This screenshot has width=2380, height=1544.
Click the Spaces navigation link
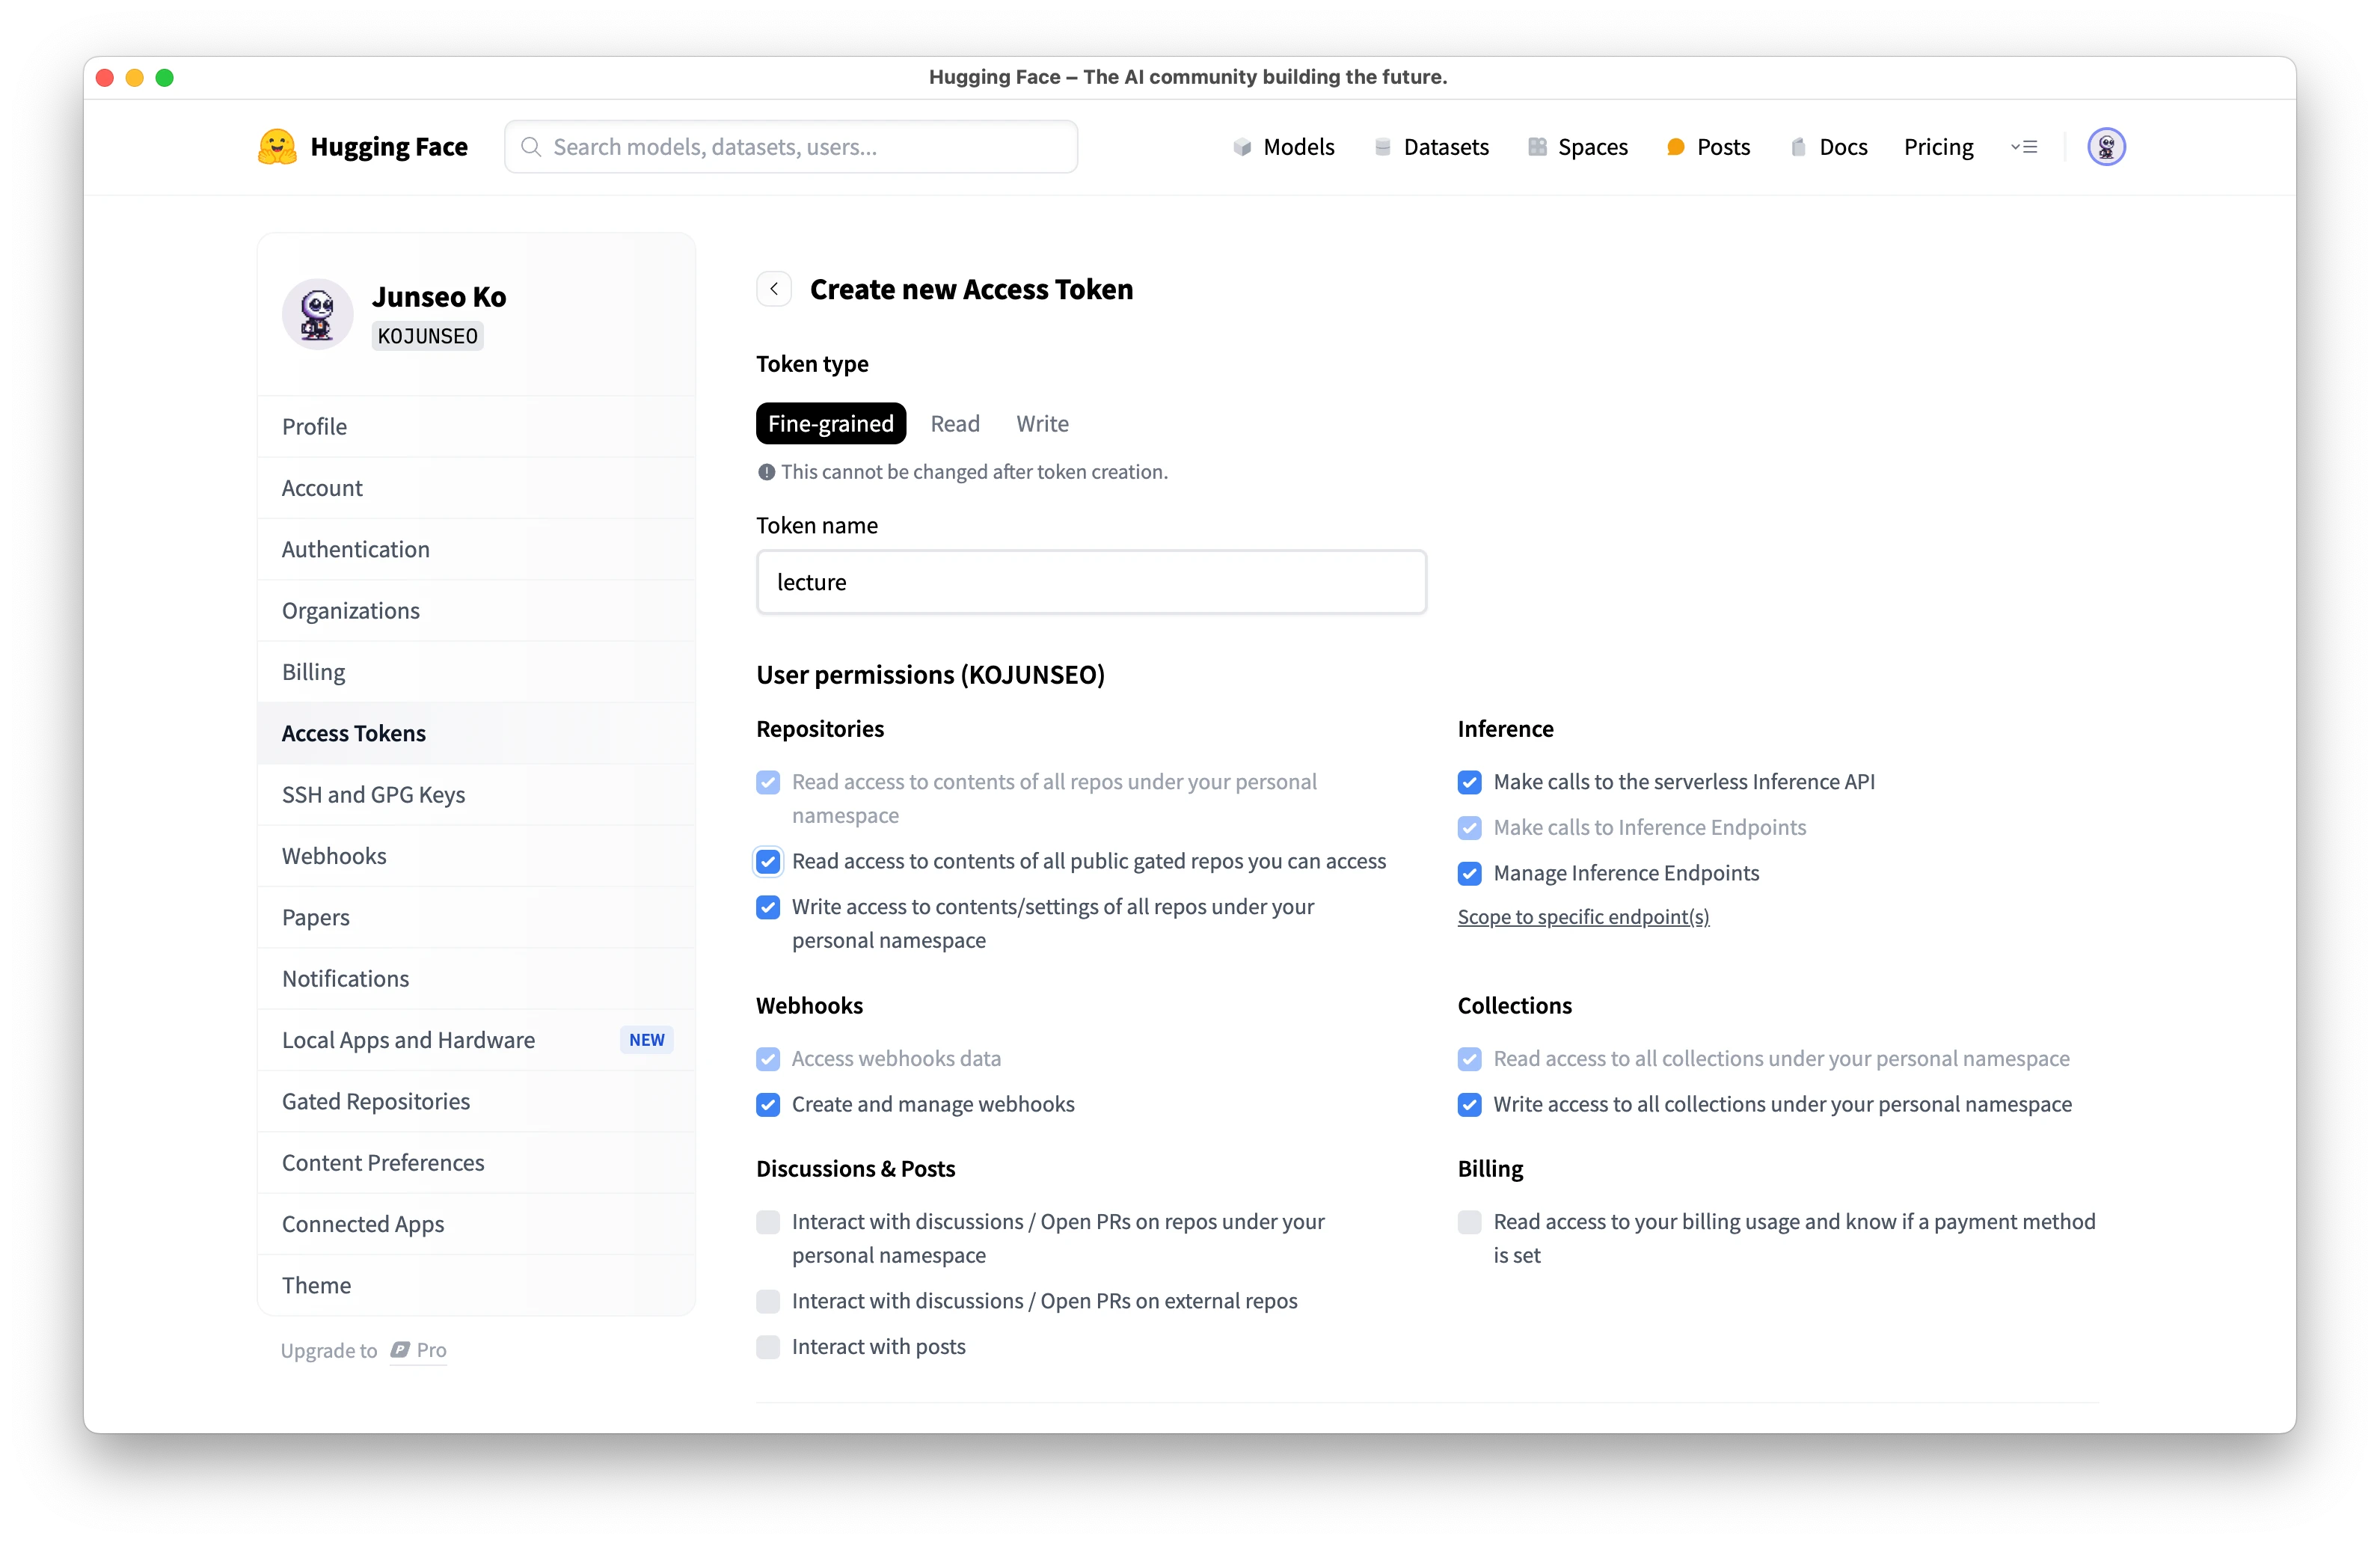[x=1592, y=147]
